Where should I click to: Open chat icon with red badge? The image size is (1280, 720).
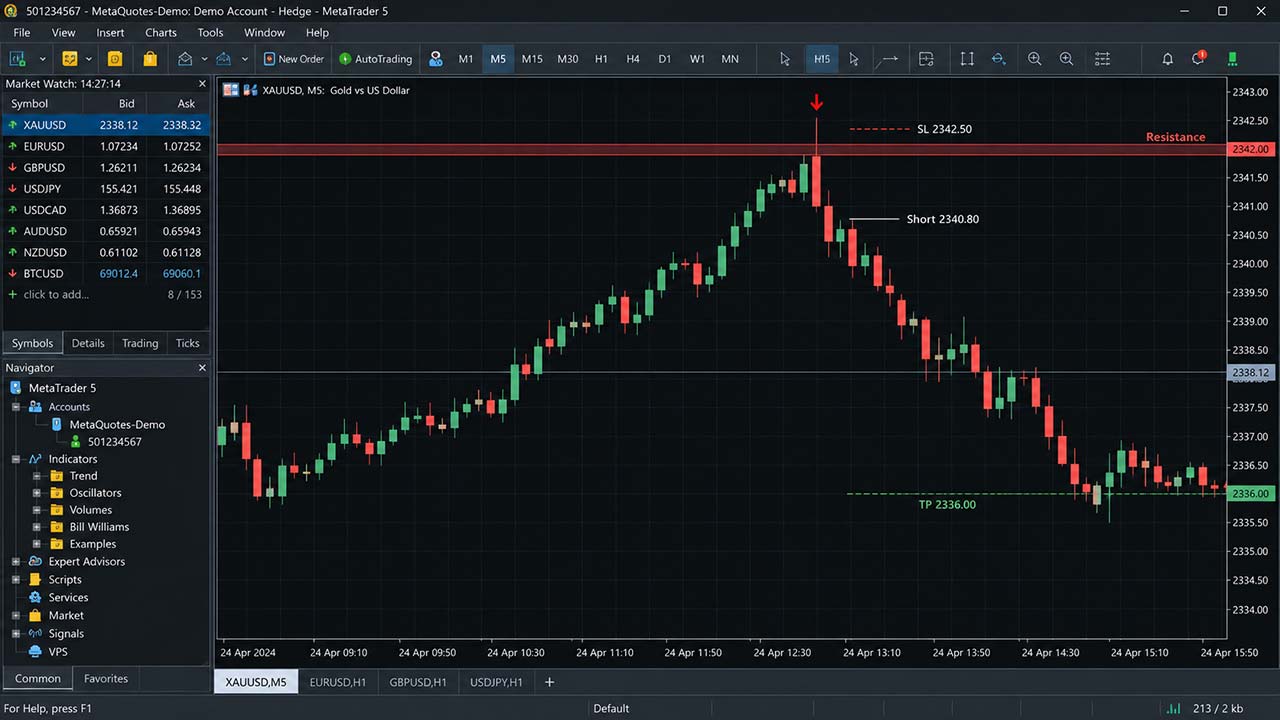coord(1198,59)
